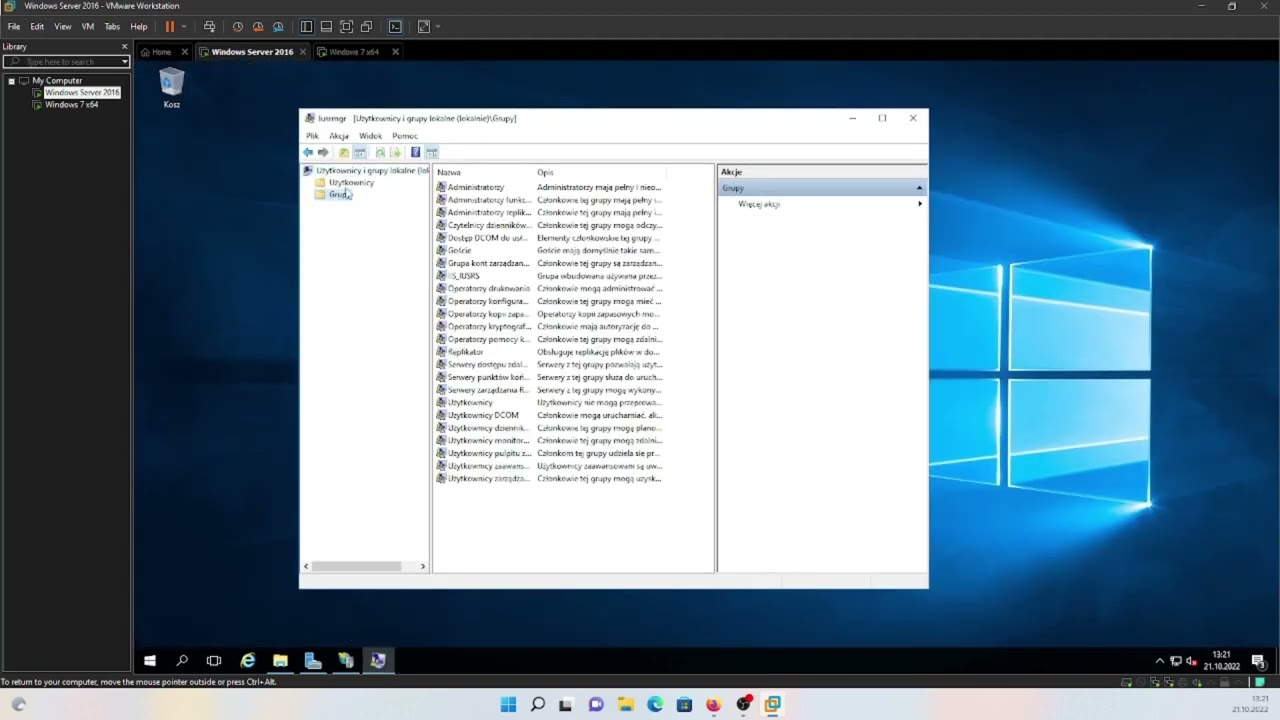The height and width of the screenshot is (720, 1280).
Task: Open Help icon in lusrmgr toolbar
Action: pyautogui.click(x=415, y=152)
